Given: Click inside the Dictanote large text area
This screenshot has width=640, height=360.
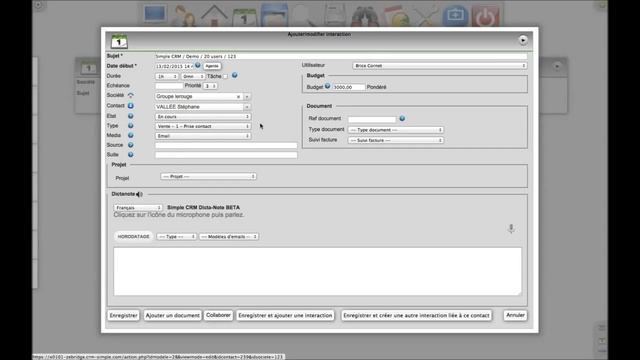Looking at the screenshot, I should point(318,271).
